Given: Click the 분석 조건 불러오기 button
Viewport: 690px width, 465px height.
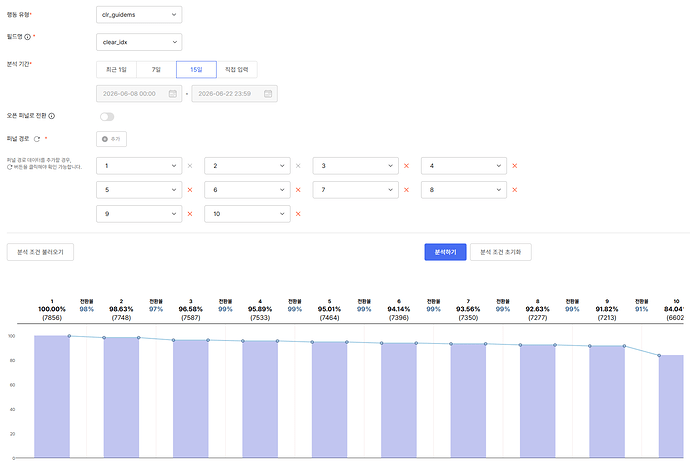Looking at the screenshot, I should coord(40,252).
